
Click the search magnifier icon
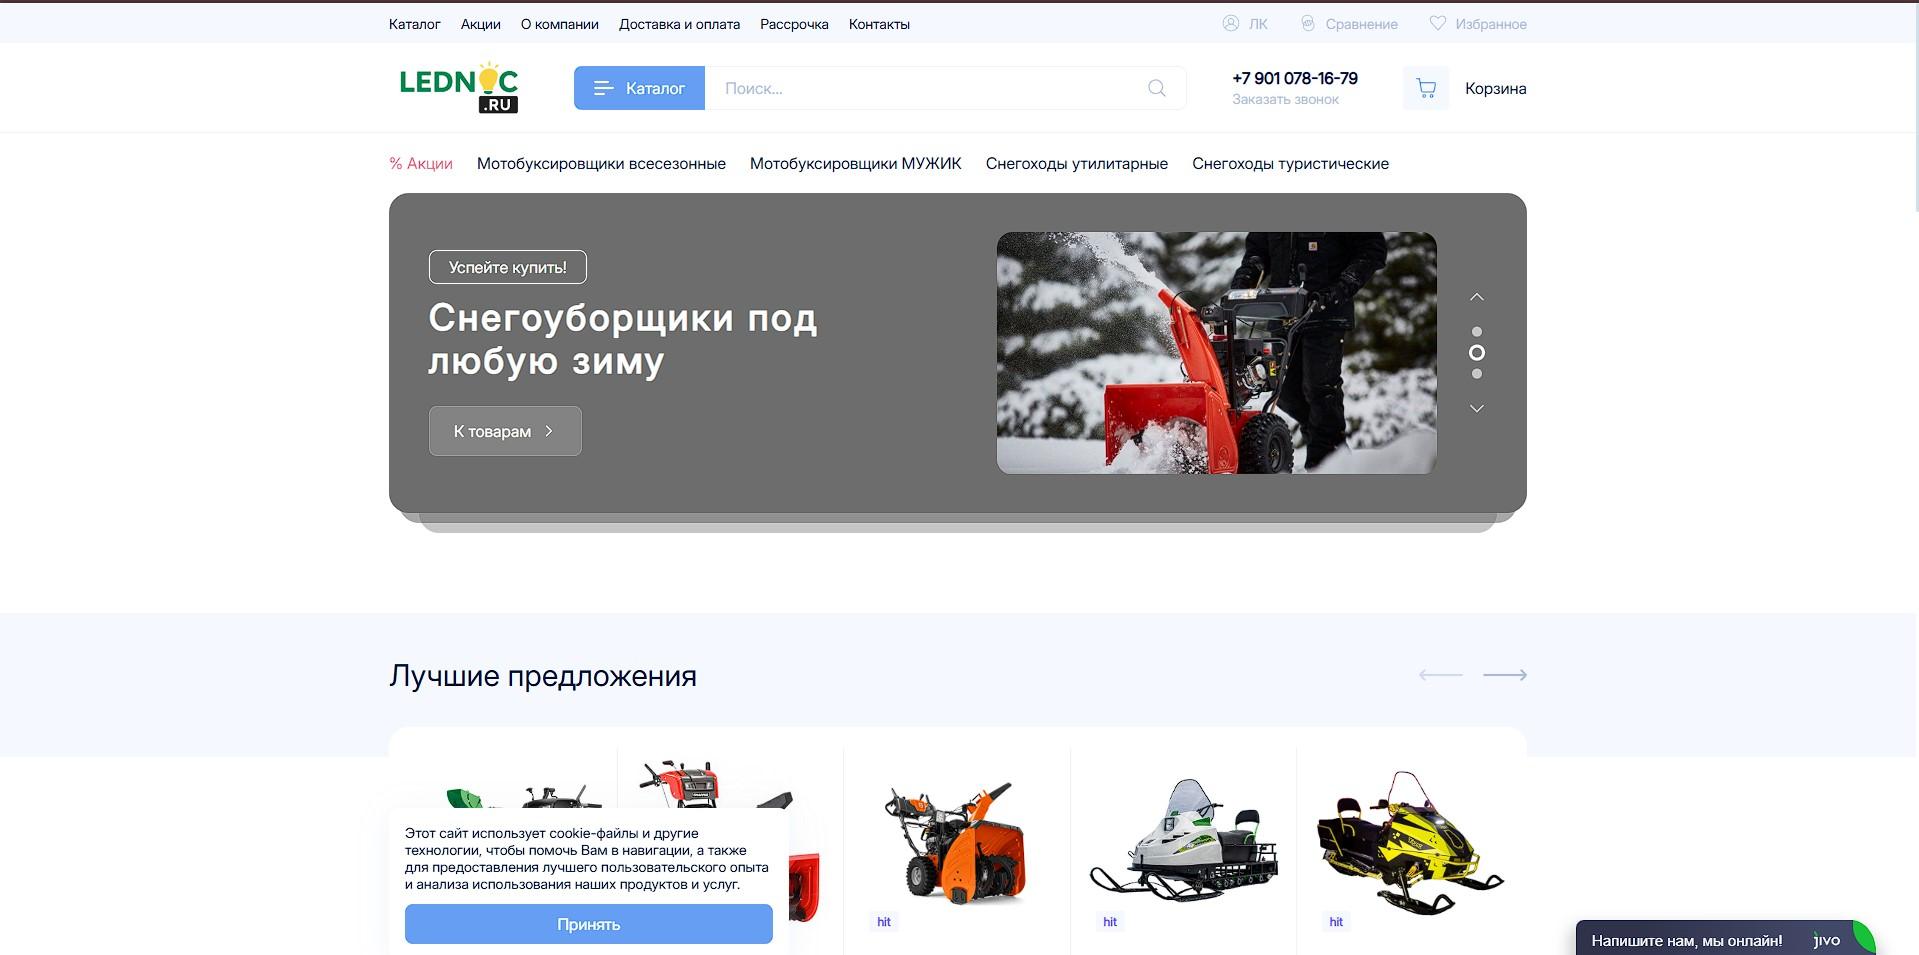(x=1156, y=88)
